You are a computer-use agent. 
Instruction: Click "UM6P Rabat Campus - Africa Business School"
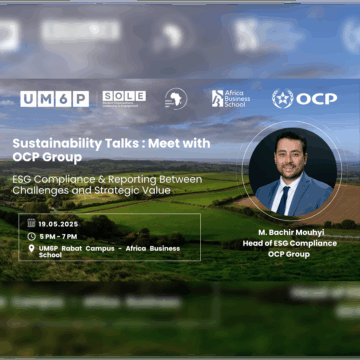(x=109, y=252)
